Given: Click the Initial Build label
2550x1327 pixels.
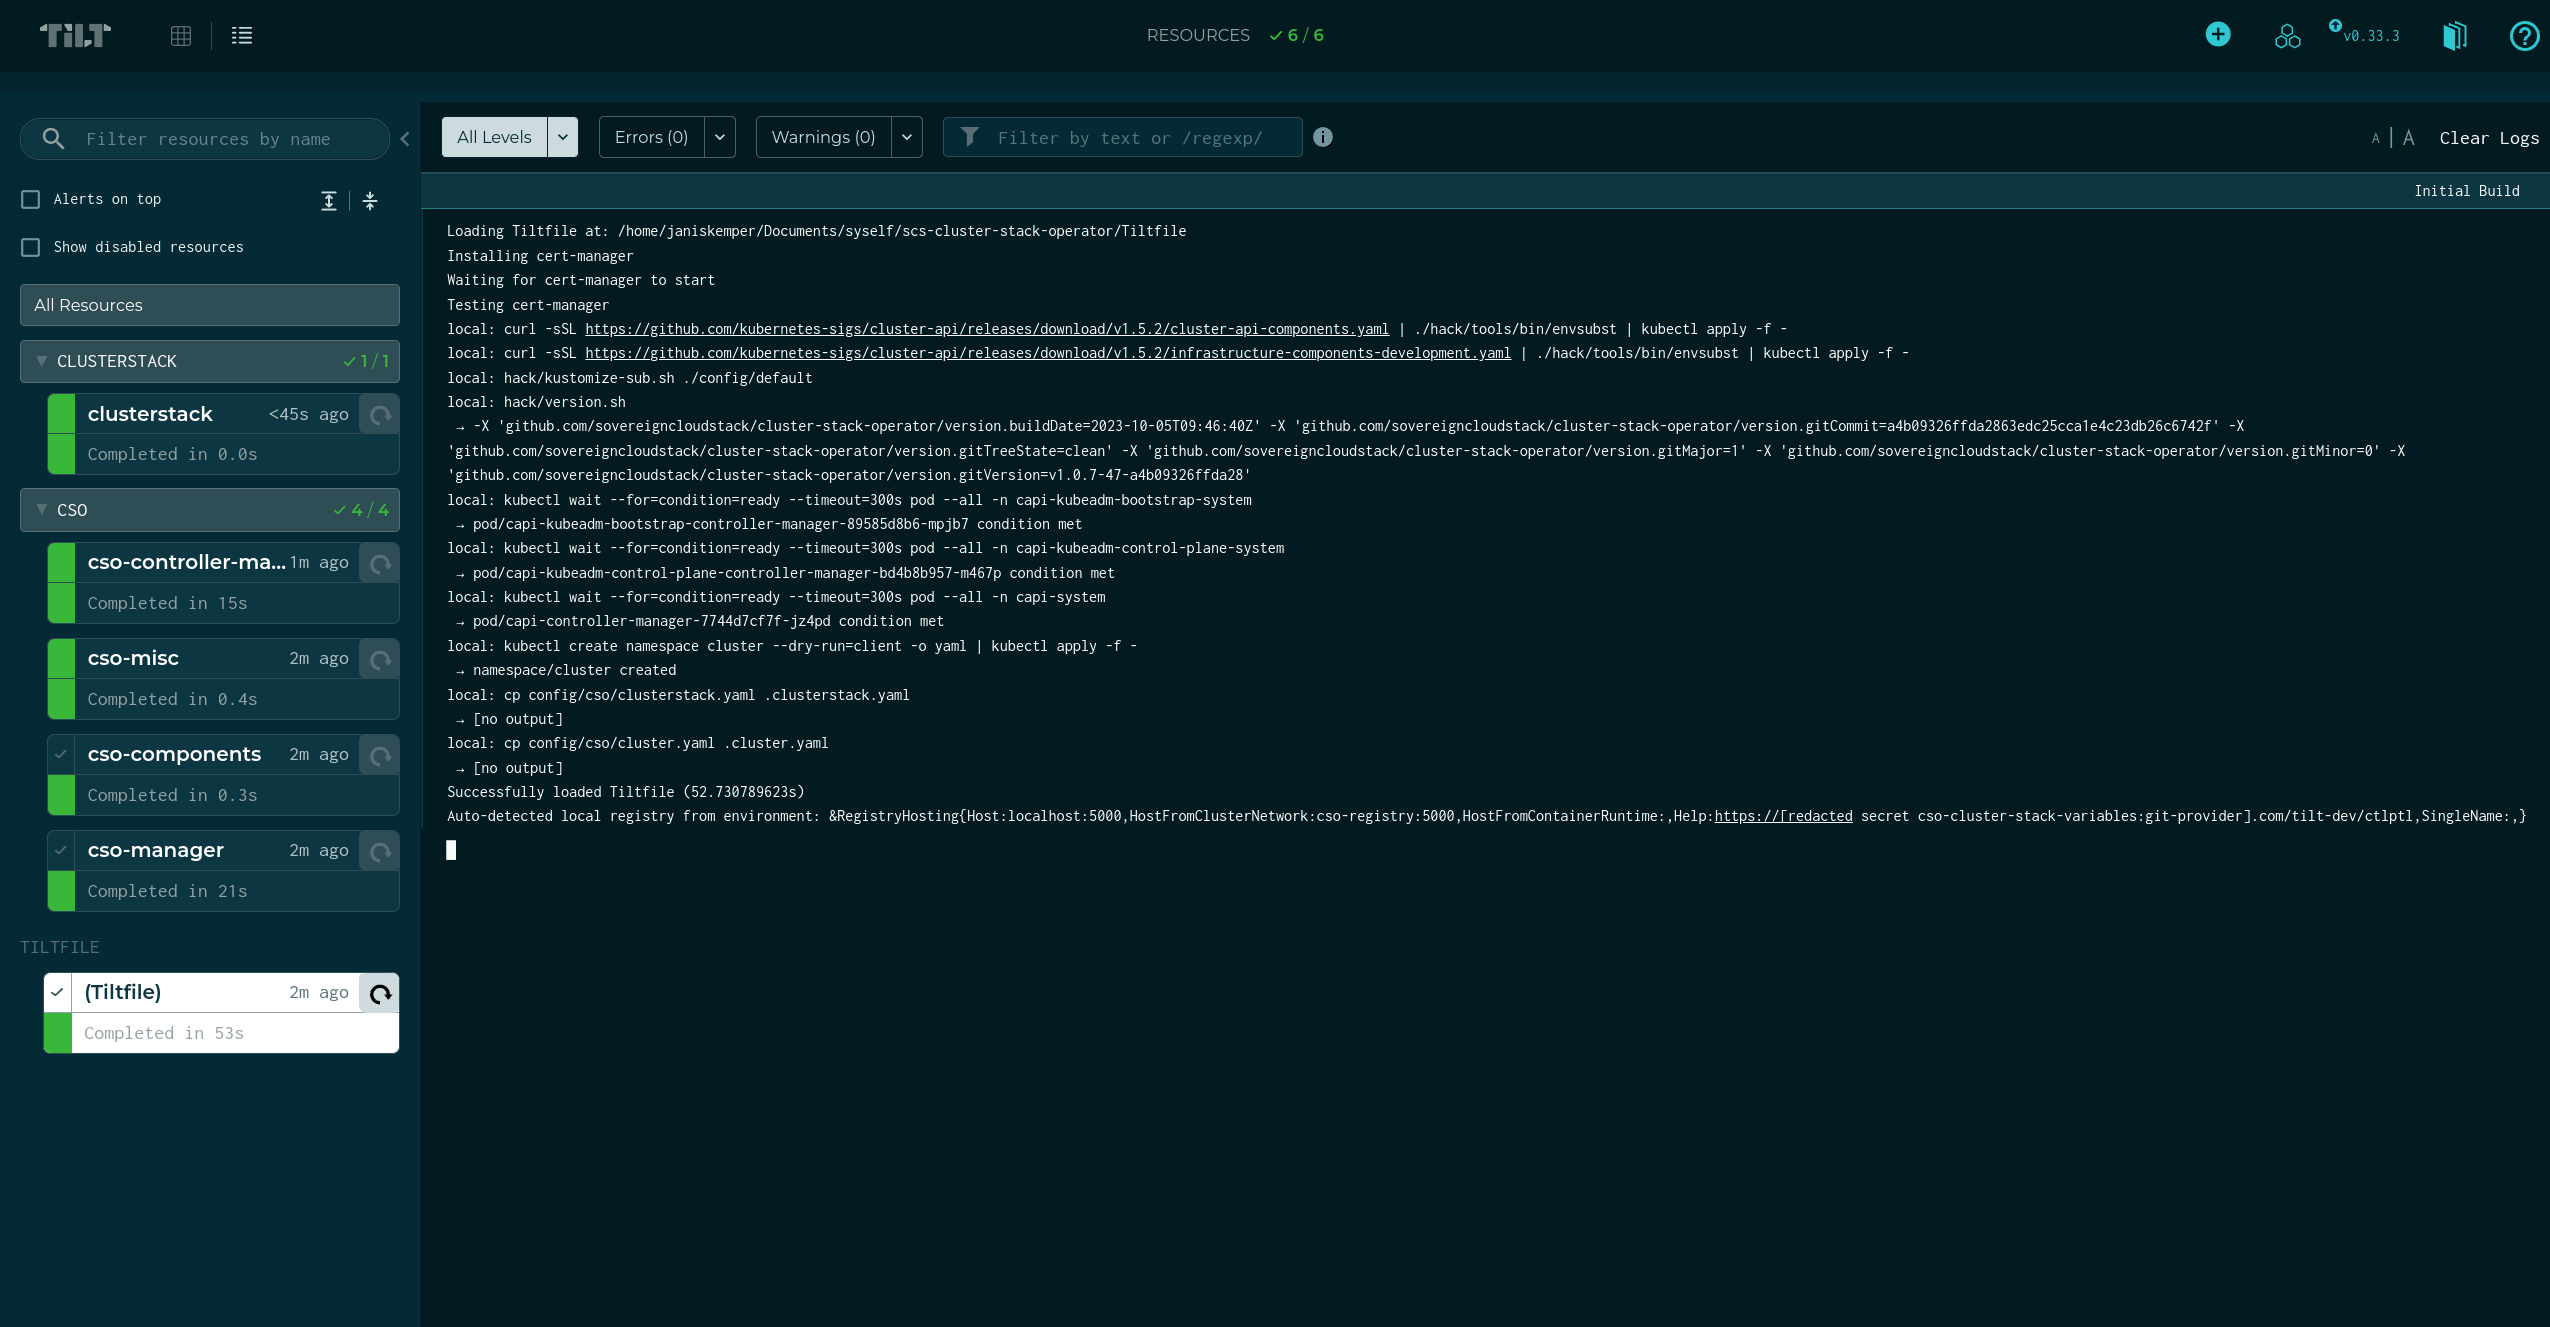Looking at the screenshot, I should pos(2467,191).
